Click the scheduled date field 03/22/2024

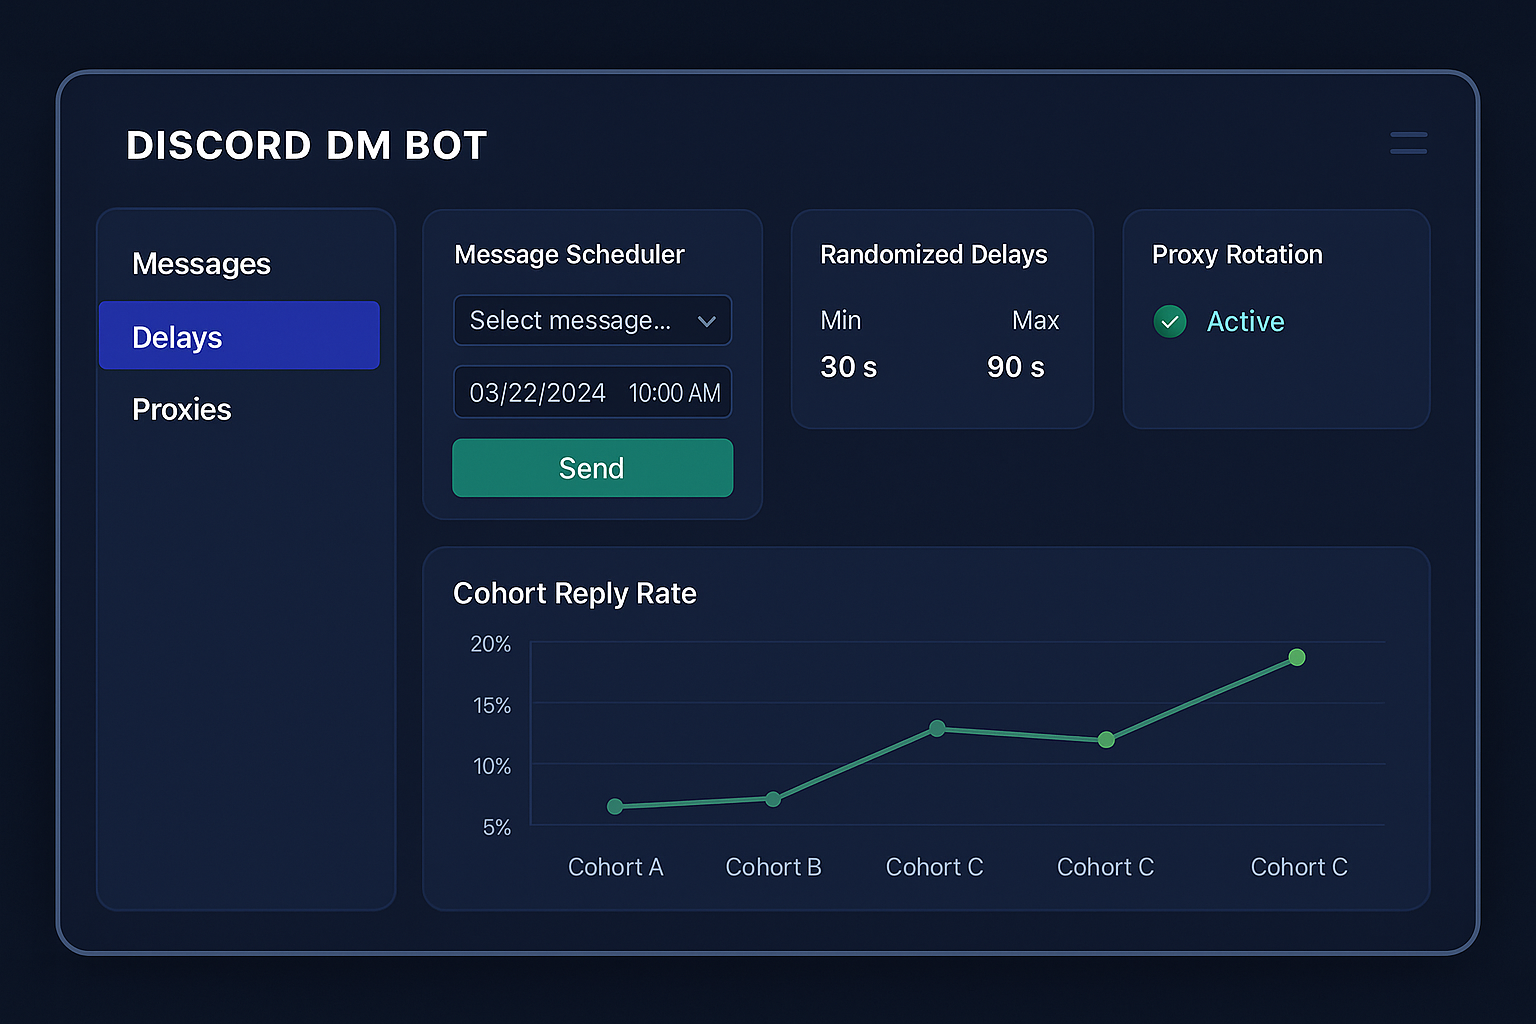coord(536,392)
